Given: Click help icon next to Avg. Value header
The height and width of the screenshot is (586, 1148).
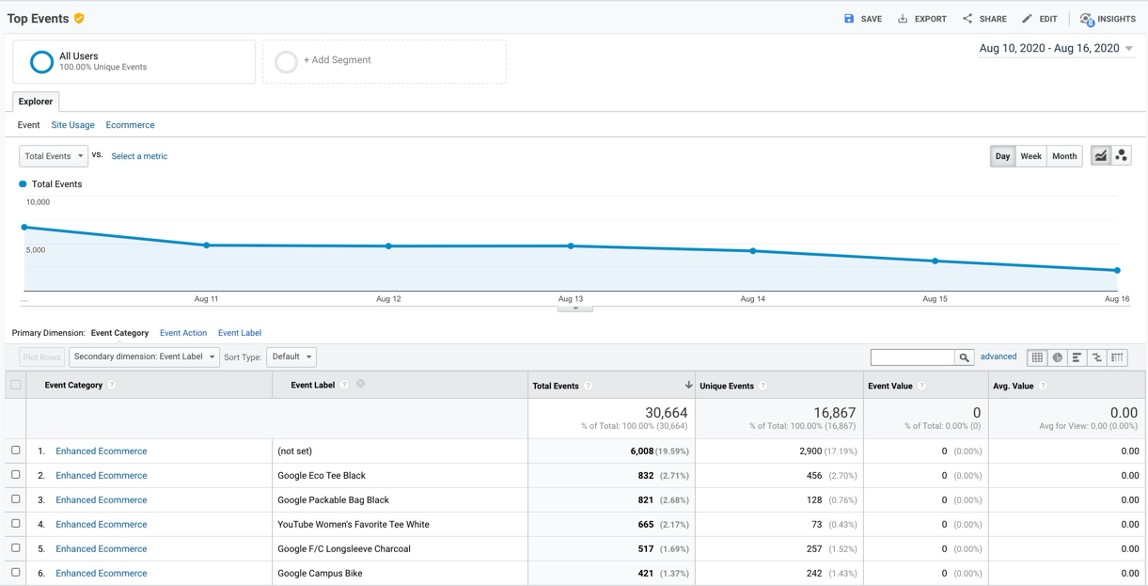Looking at the screenshot, I should 1043,385.
